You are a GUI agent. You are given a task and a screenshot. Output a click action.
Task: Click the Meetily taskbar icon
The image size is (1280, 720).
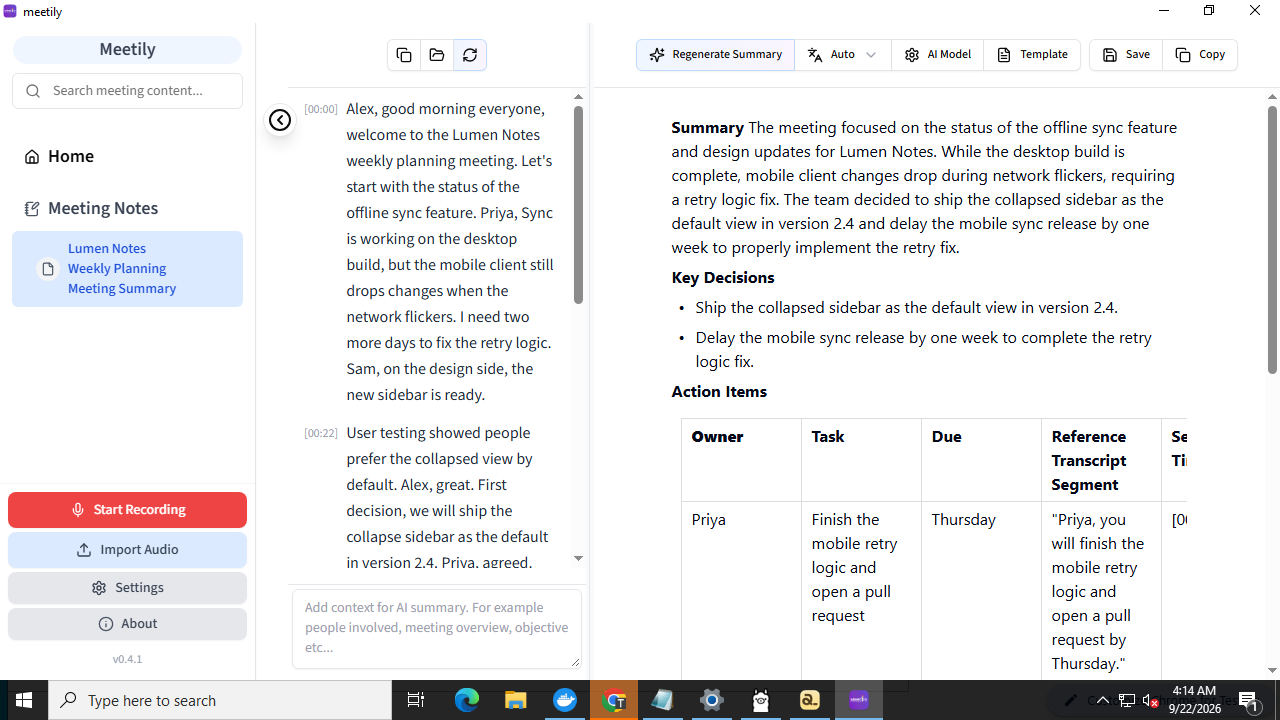tap(859, 700)
